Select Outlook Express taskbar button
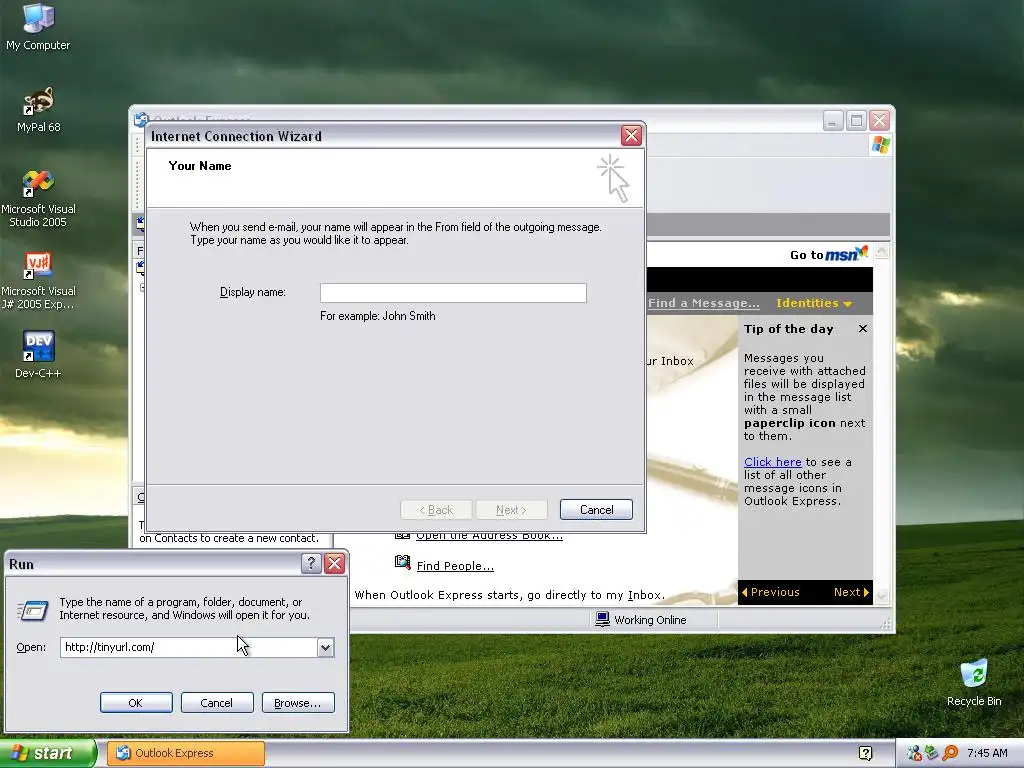Image resolution: width=1024 pixels, height=768 pixels. 185,753
